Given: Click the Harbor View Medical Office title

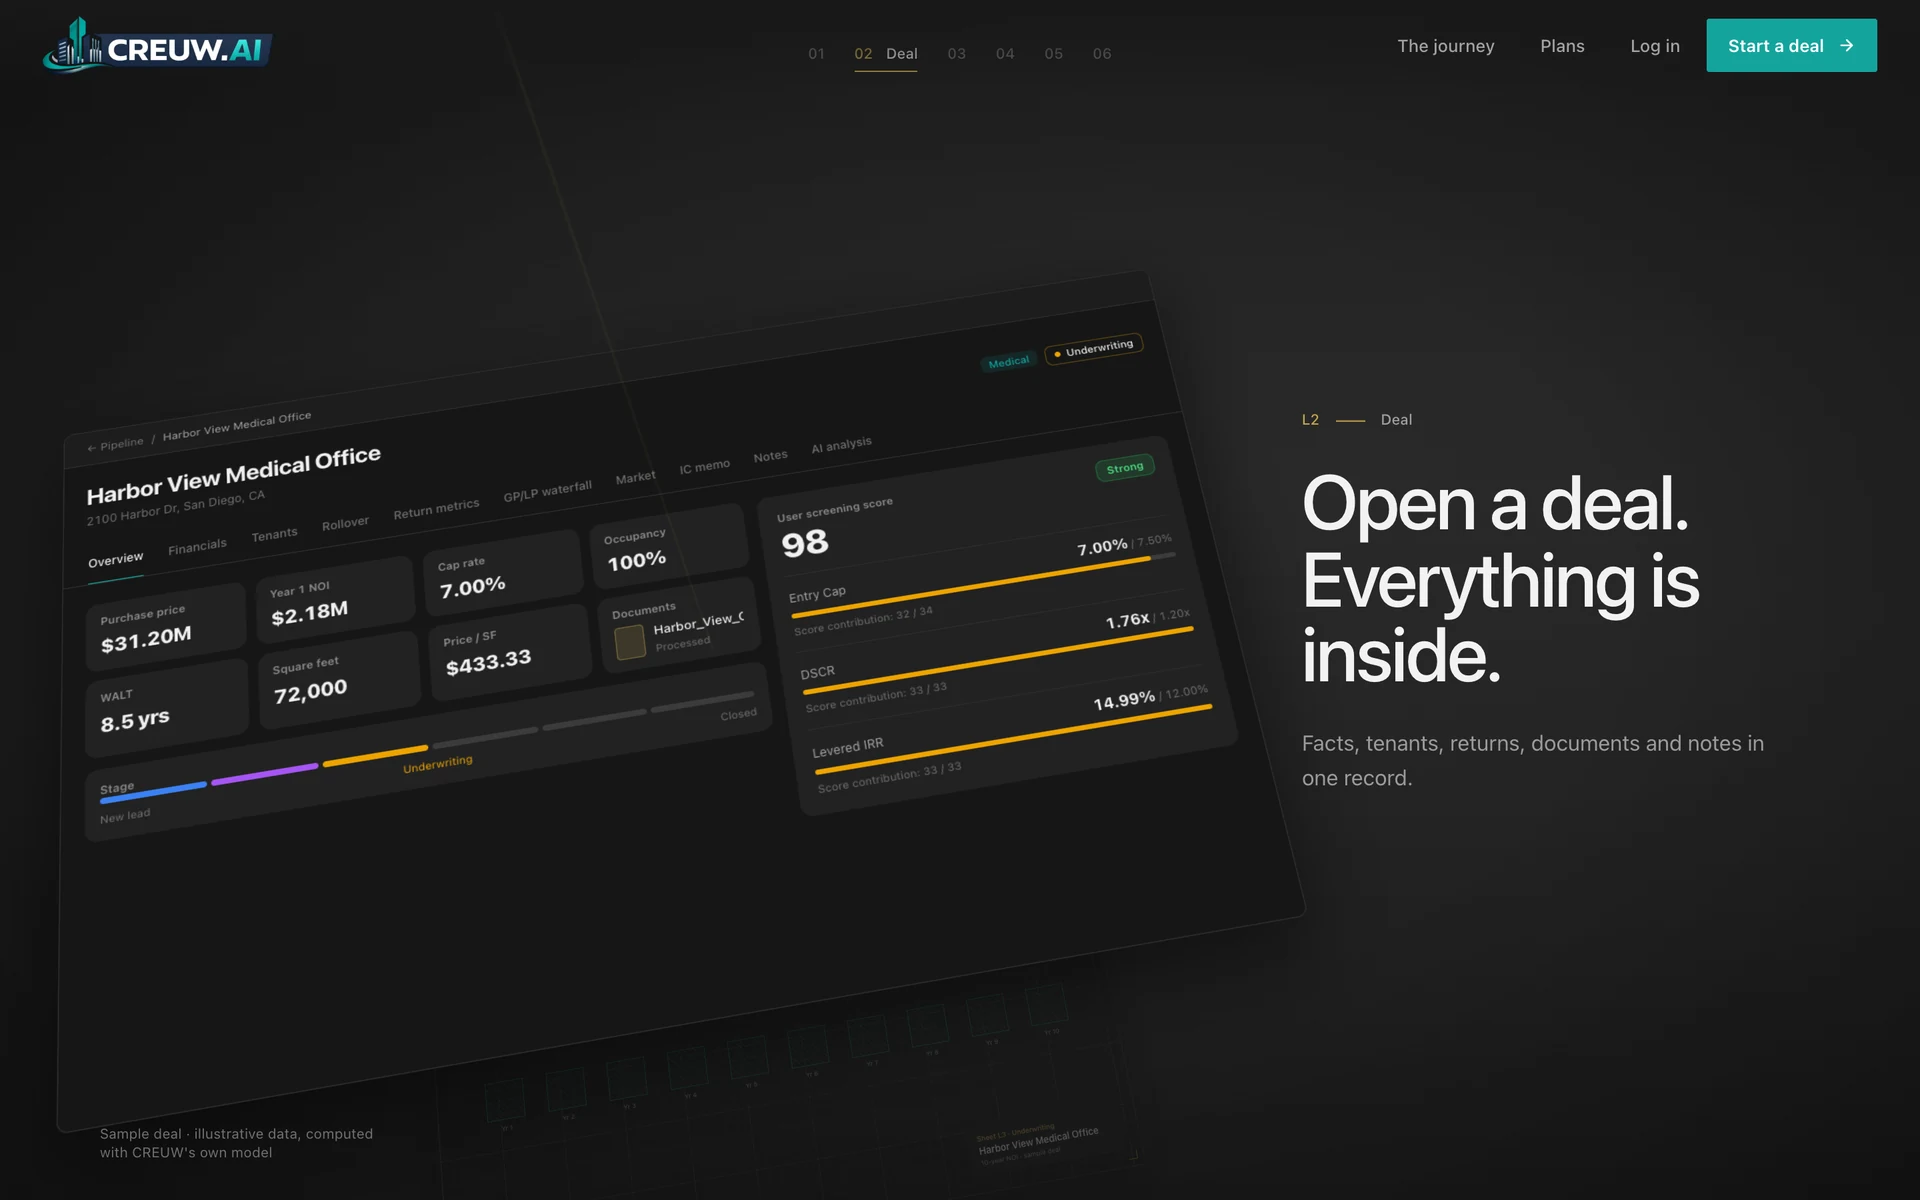Looking at the screenshot, I should pos(233,475).
